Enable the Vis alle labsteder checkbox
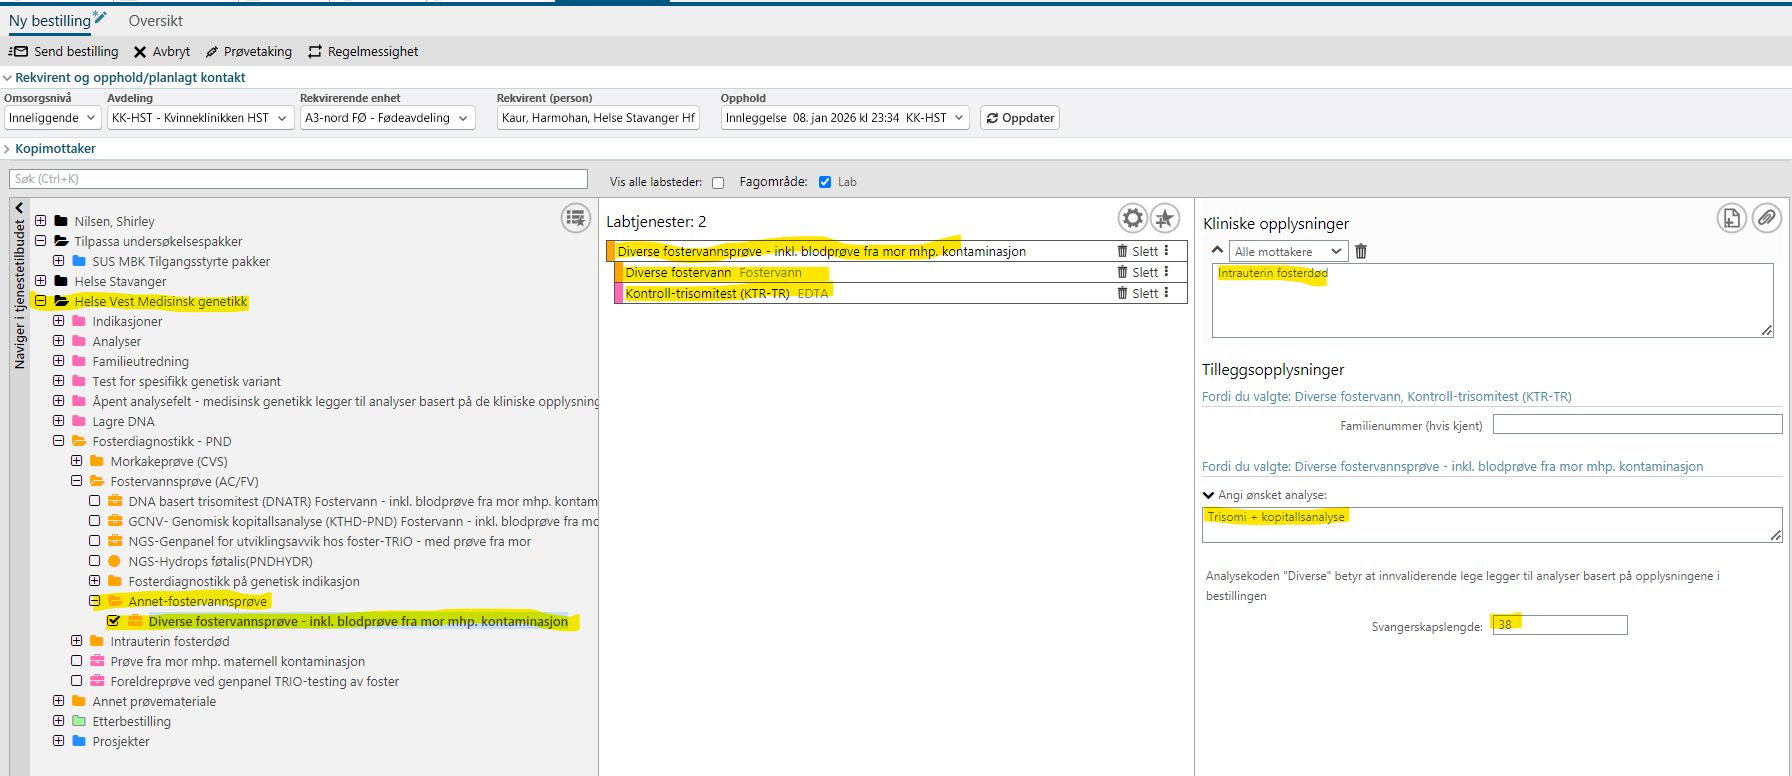The width and height of the screenshot is (1792, 776). click(718, 183)
